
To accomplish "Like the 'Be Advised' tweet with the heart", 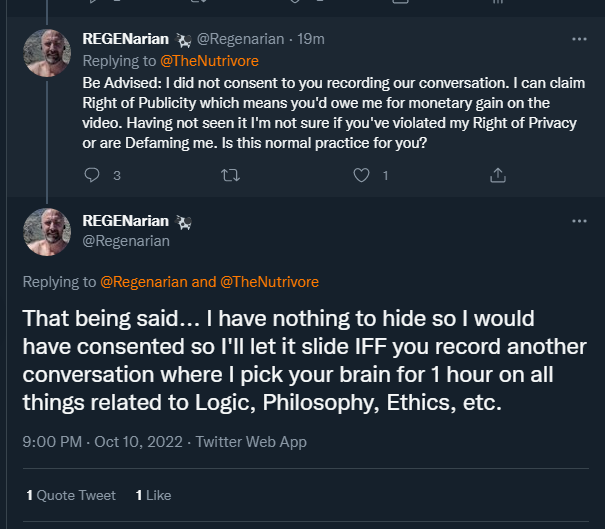I will pos(362,175).
